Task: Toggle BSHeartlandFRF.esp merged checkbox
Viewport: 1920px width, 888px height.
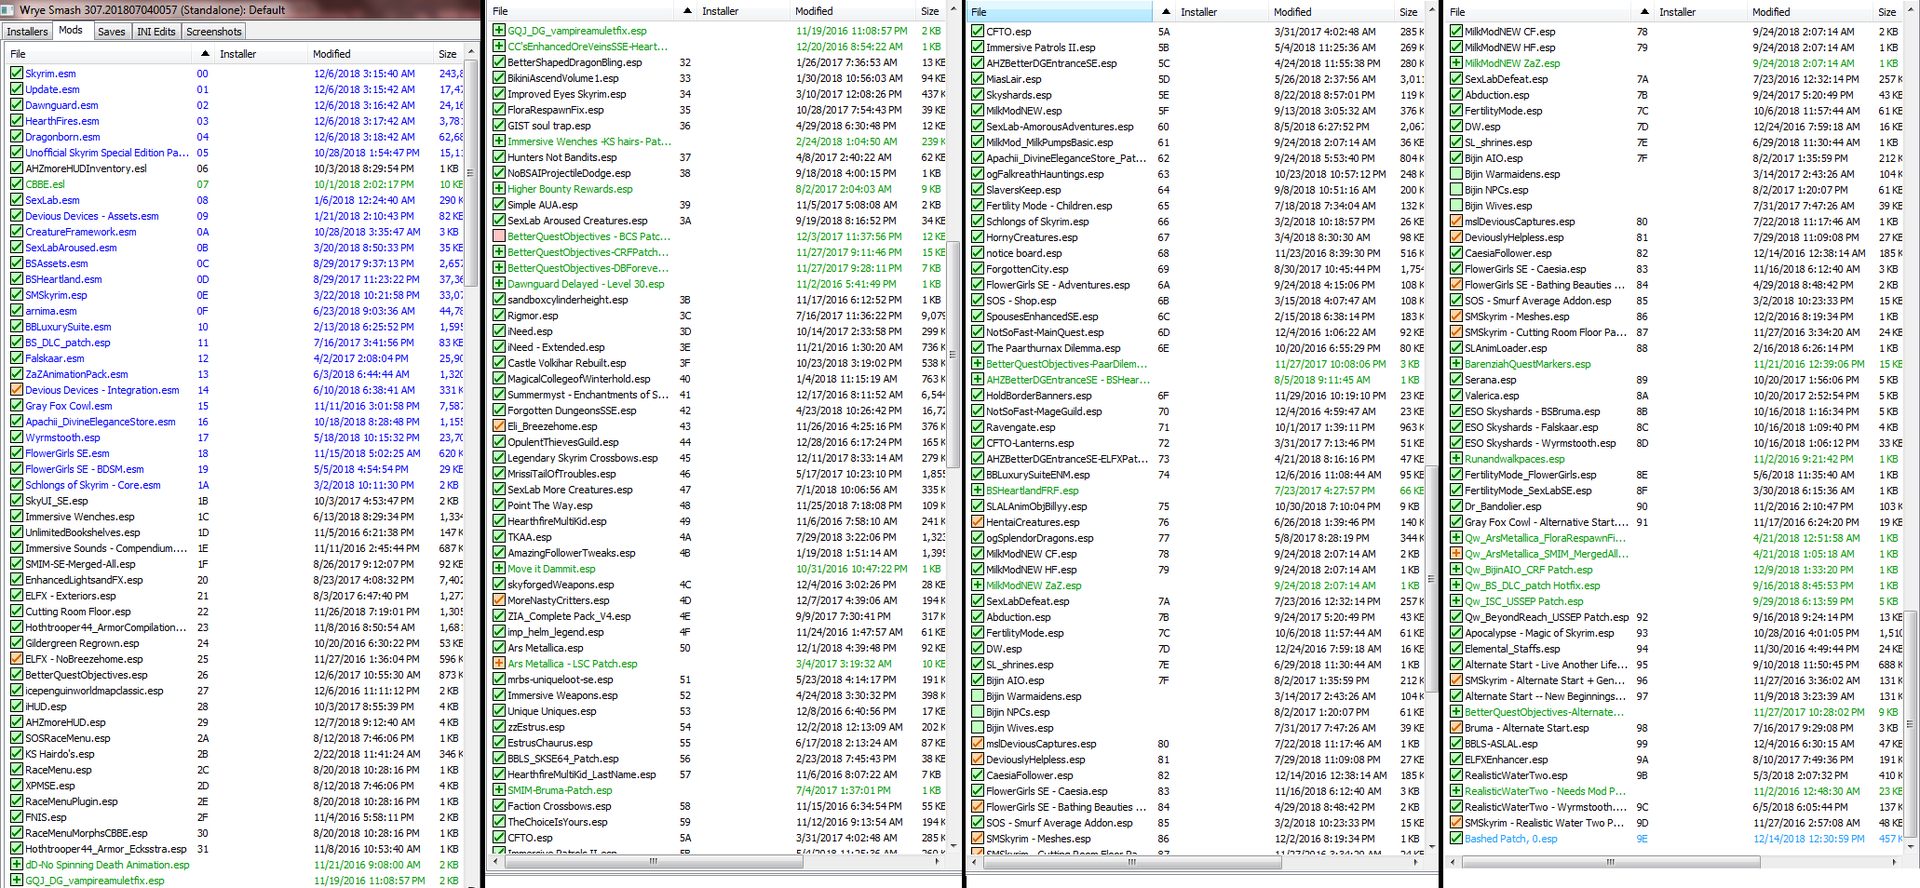Action: pyautogui.click(x=978, y=490)
